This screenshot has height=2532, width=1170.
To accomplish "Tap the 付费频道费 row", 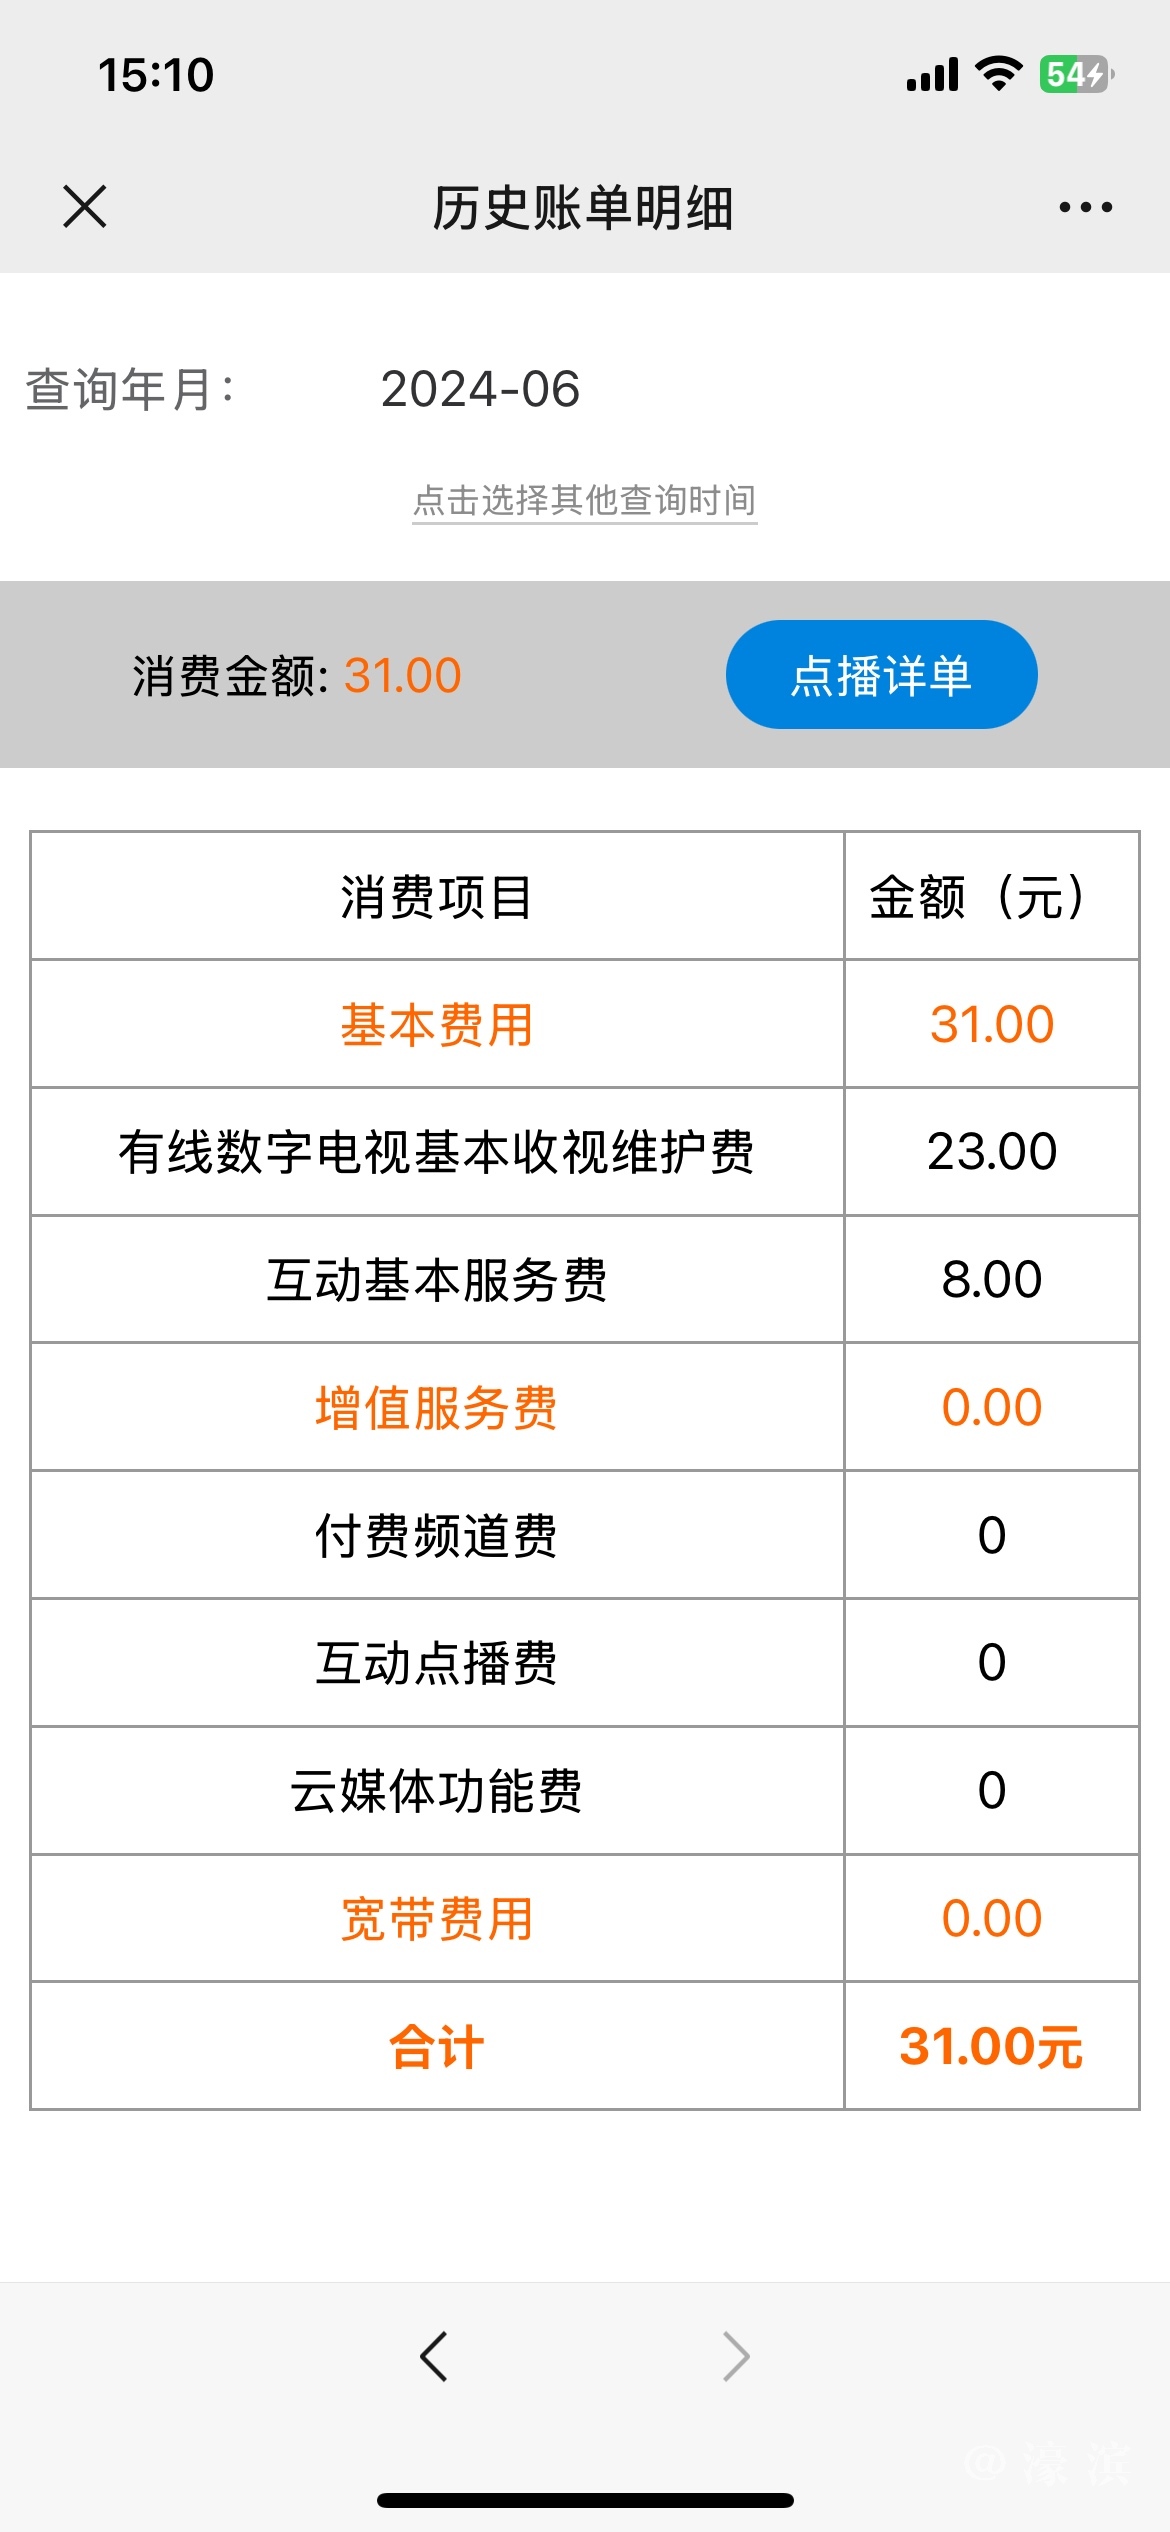I will tap(437, 1536).
